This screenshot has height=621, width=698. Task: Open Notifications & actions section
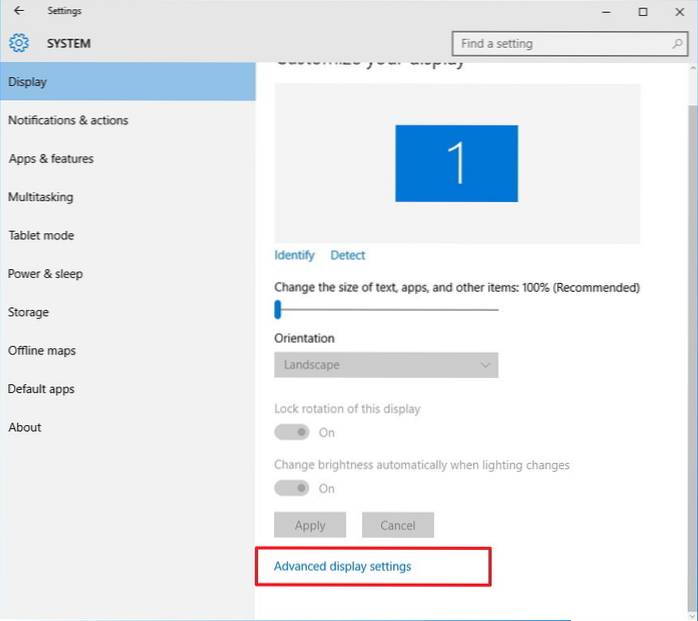point(68,120)
